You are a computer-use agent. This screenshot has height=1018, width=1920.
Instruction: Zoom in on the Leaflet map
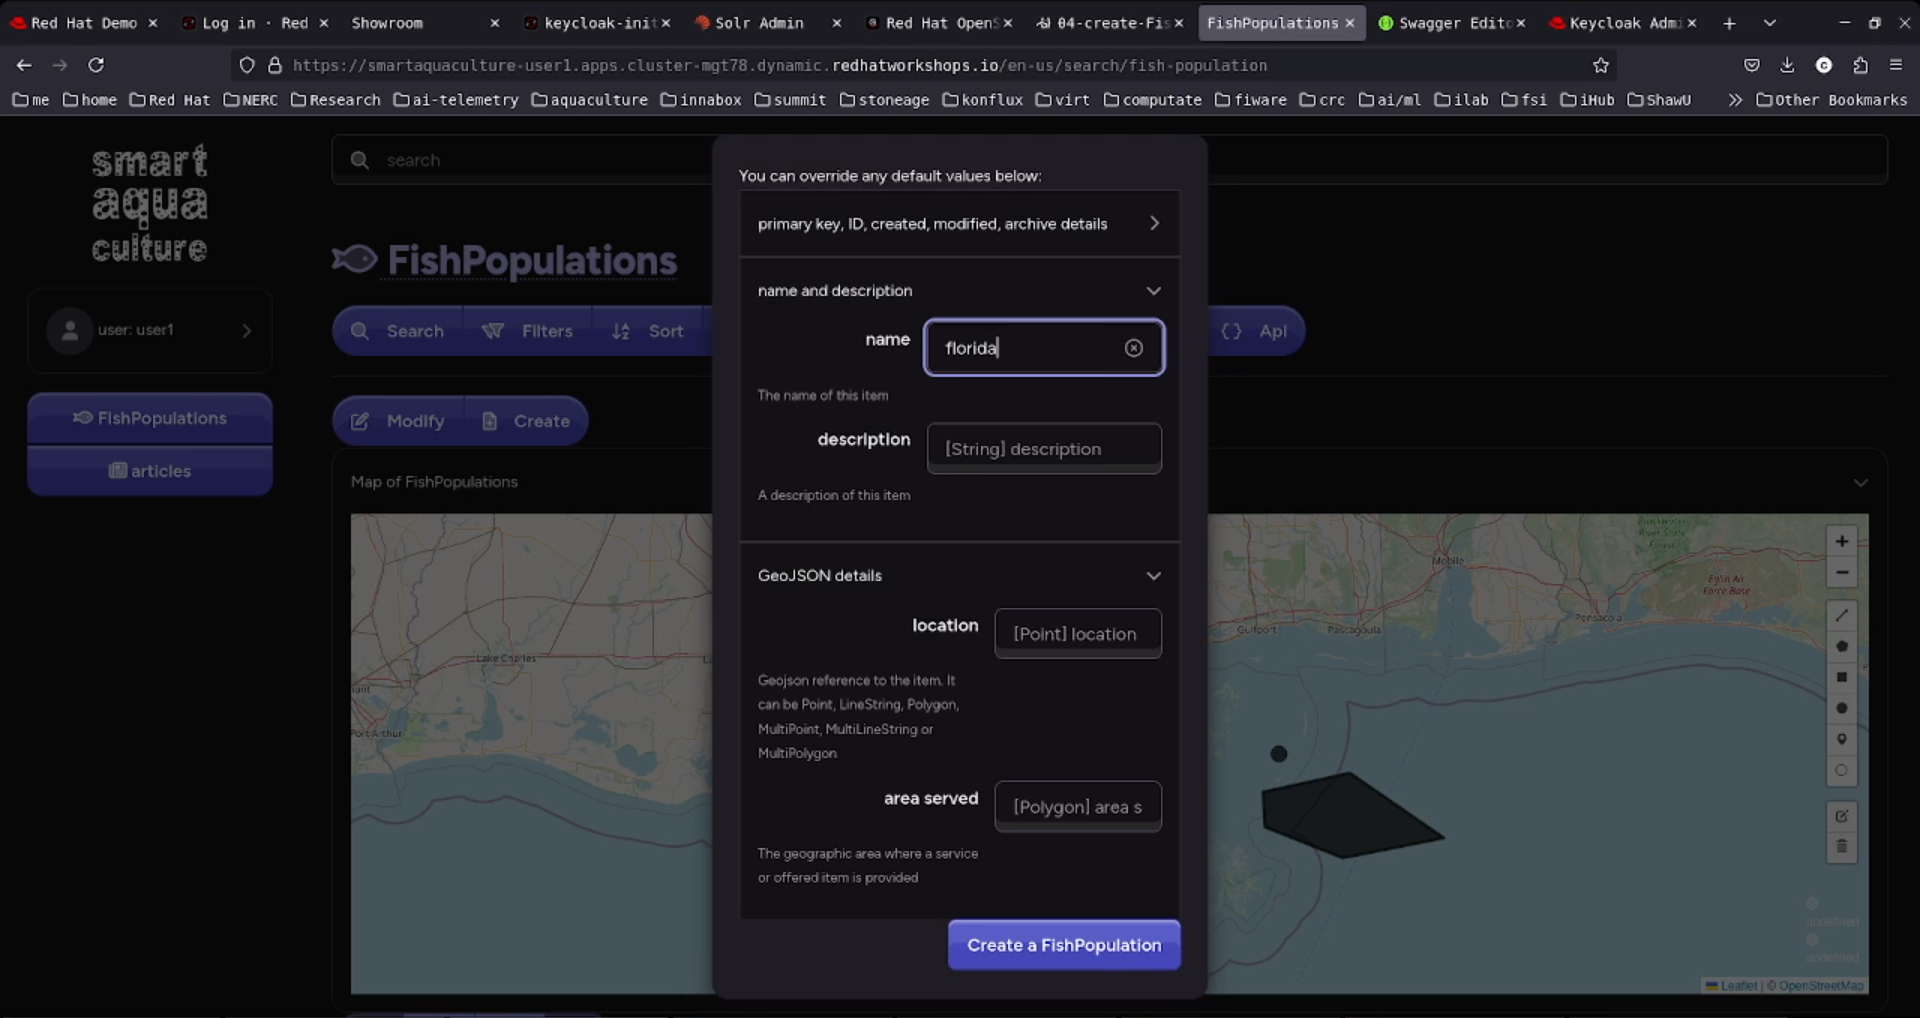click(1842, 541)
